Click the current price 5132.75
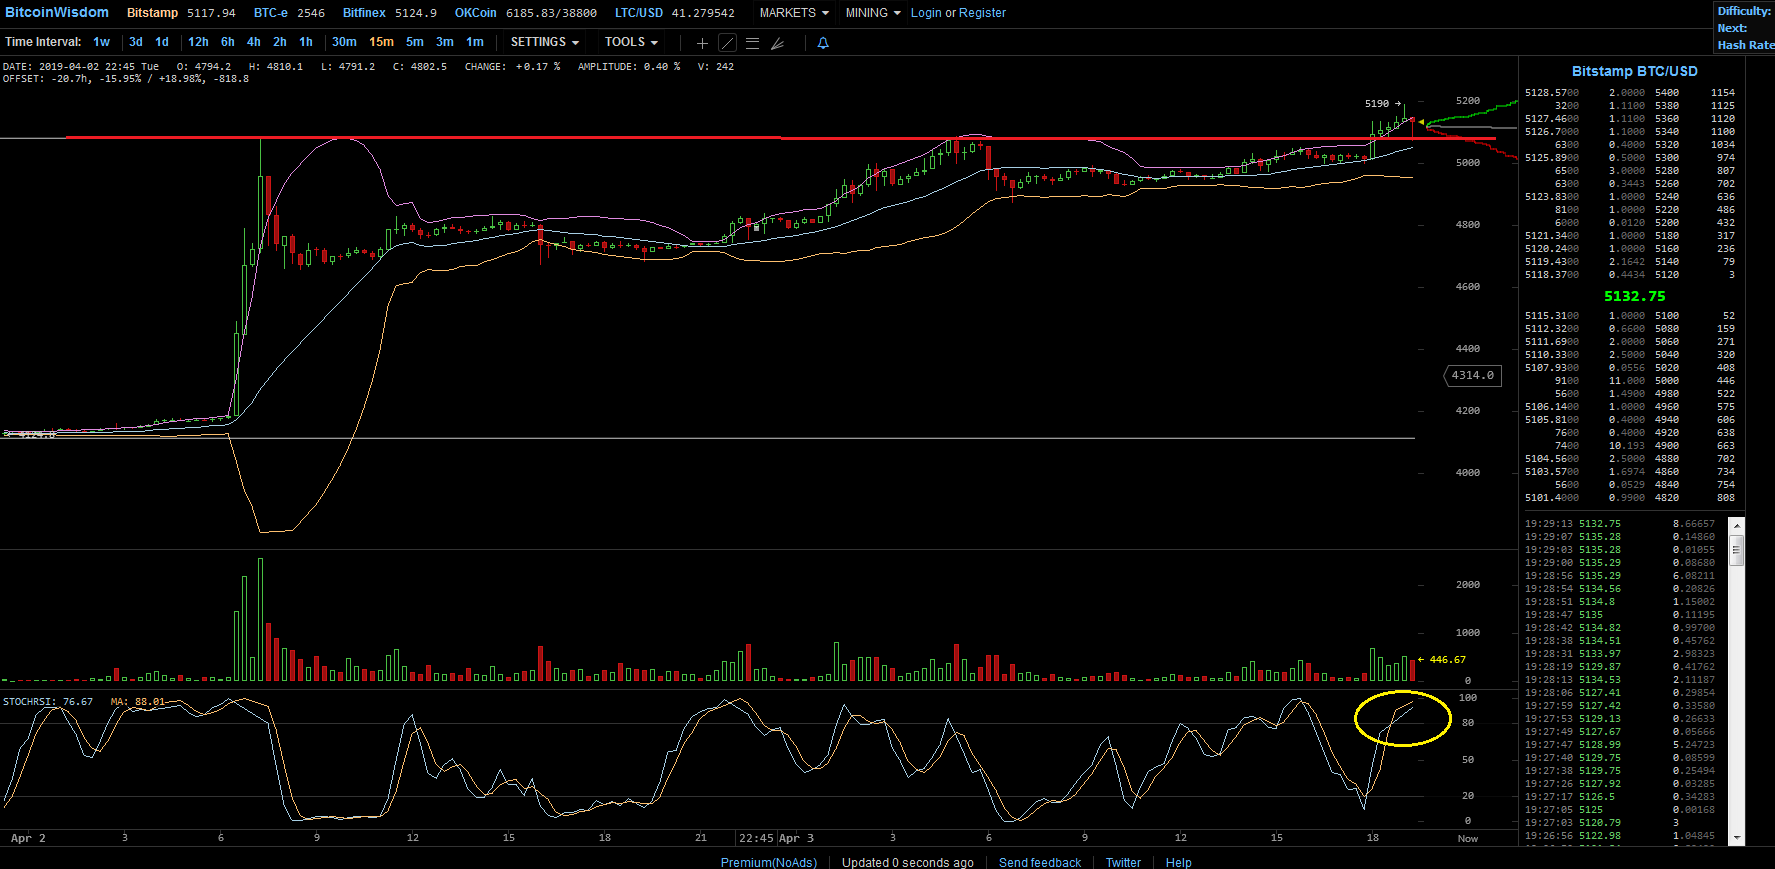This screenshot has height=869, width=1775. (1635, 296)
